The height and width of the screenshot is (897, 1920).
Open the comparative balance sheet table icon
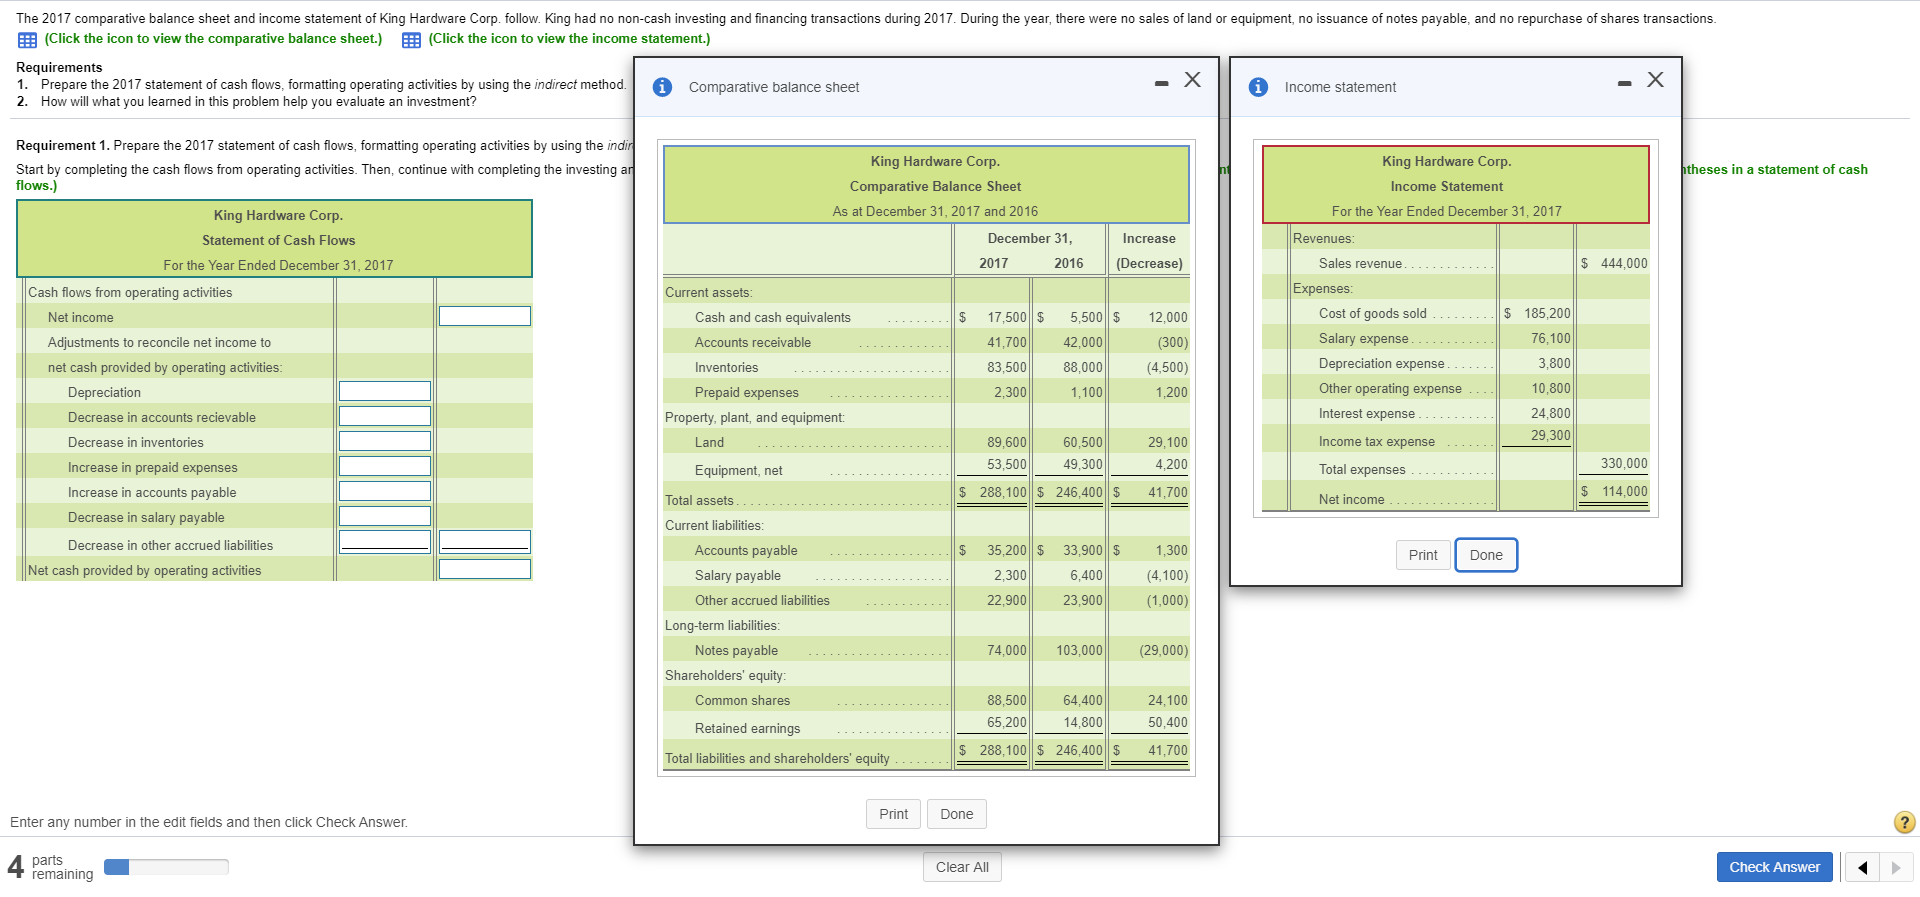(27, 40)
